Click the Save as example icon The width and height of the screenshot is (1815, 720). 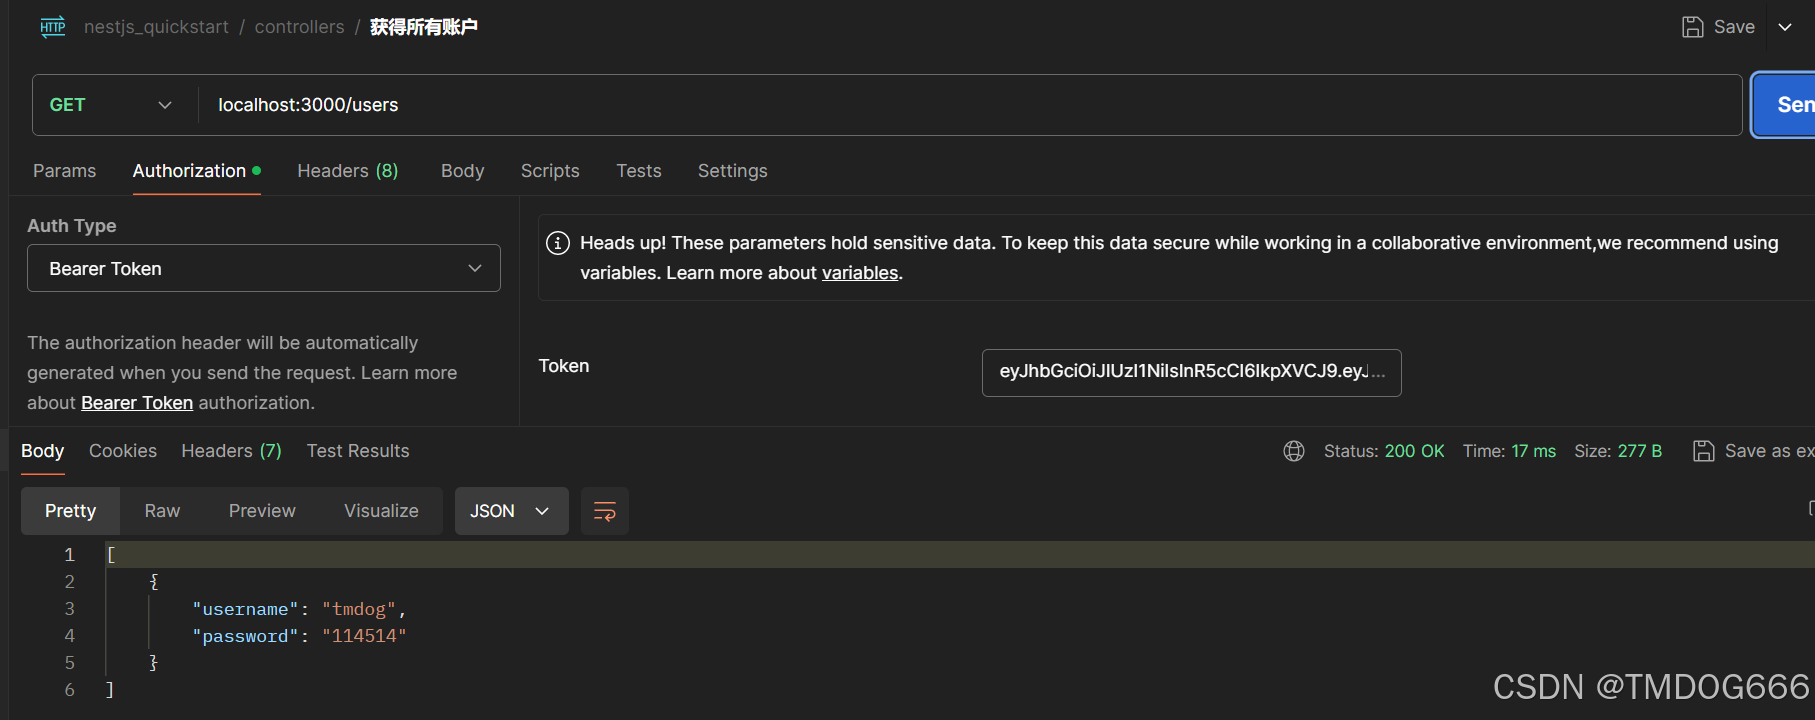click(1703, 451)
